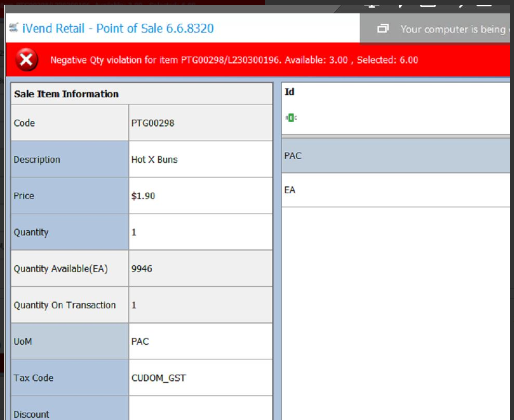This screenshot has width=514, height=420.
Task: Click the Code label cell
Action: tap(70, 123)
